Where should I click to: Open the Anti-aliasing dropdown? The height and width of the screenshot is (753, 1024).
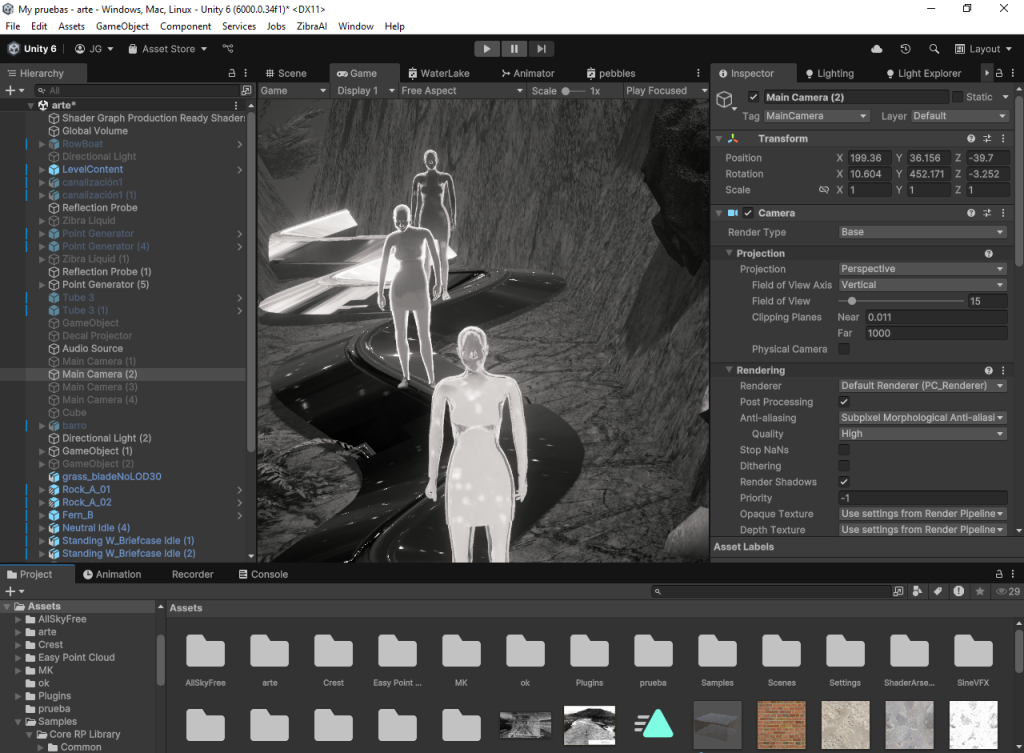(x=922, y=418)
